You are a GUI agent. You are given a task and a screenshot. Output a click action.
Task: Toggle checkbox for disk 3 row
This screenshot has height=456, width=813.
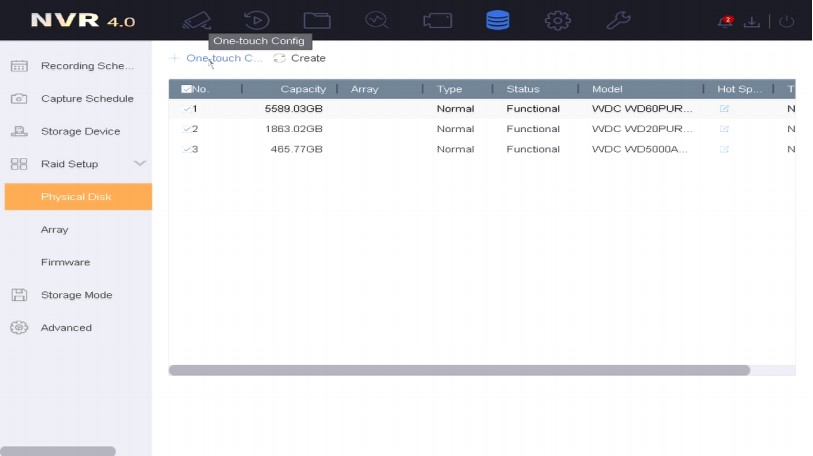[x=187, y=149]
